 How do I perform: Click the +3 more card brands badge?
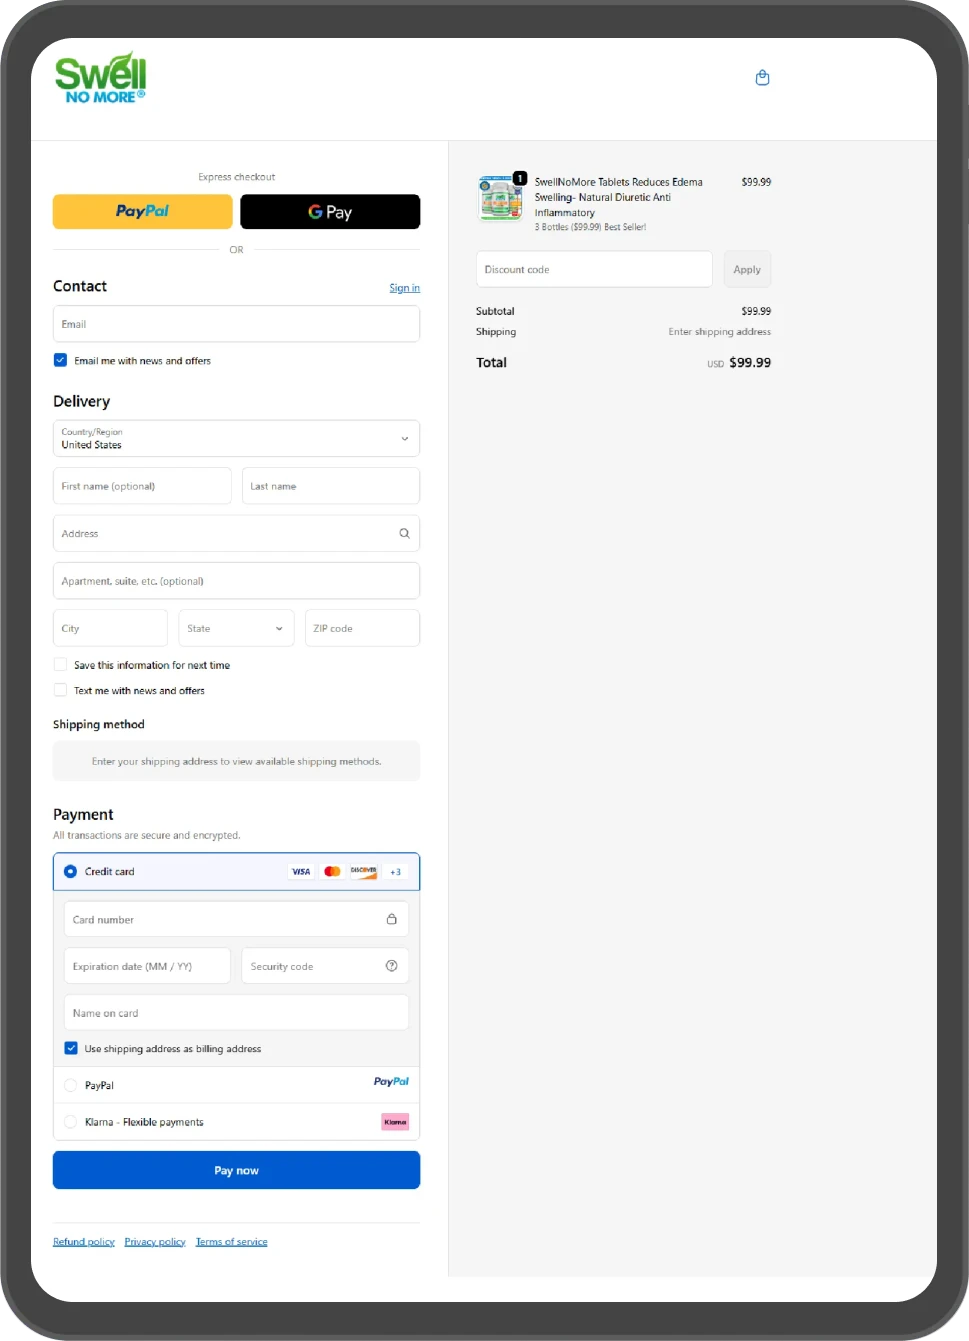(395, 872)
